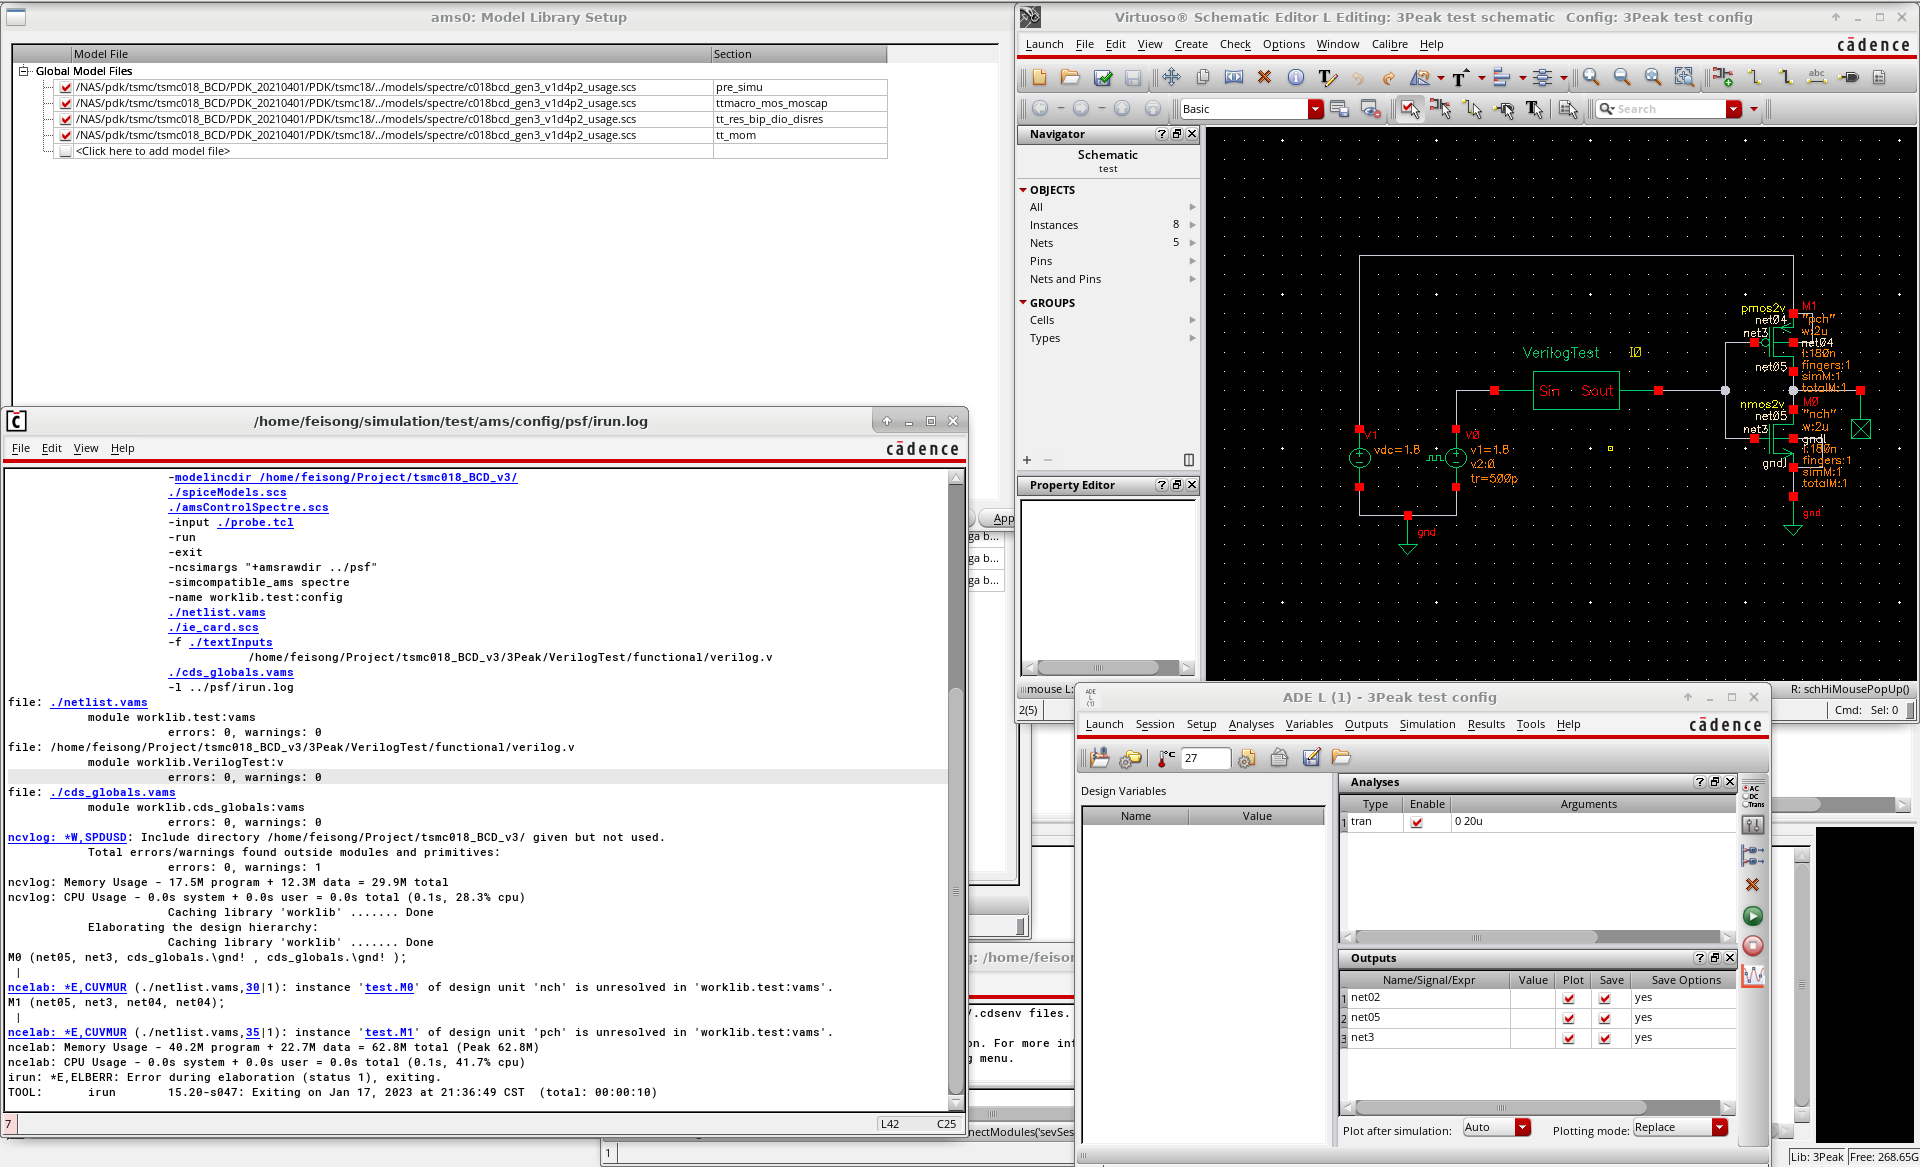This screenshot has width=1920, height=1167.
Task: Click the Load State folder icon in ADE
Action: (x=1341, y=758)
